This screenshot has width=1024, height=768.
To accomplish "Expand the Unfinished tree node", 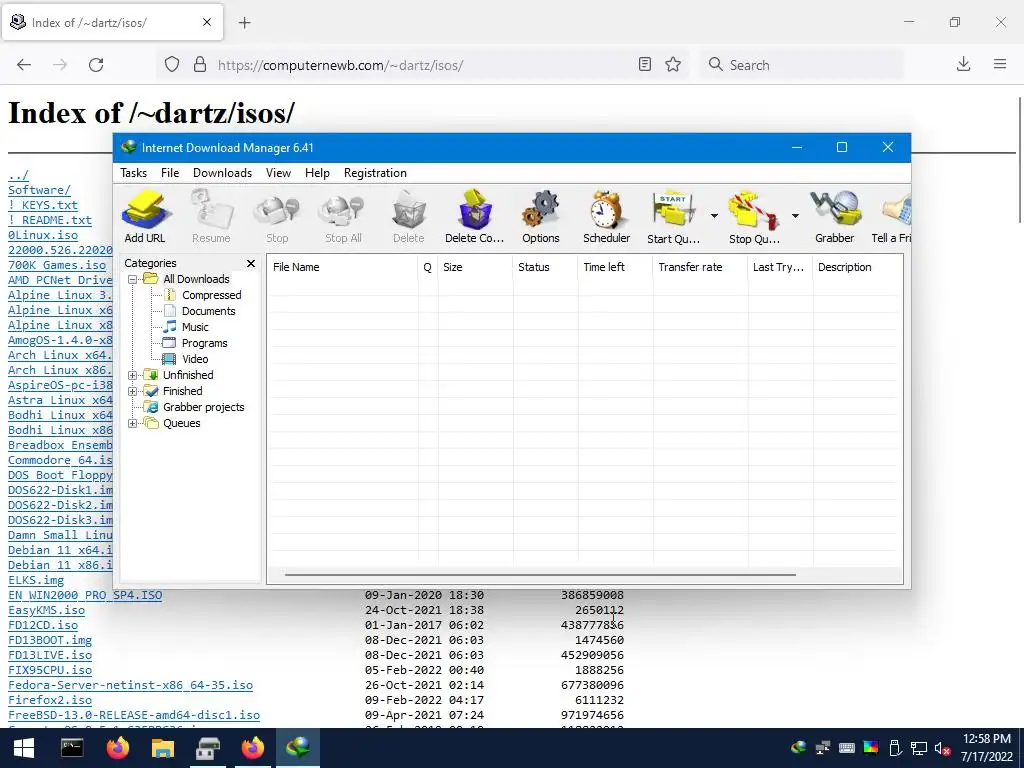I will pyautogui.click(x=133, y=376).
